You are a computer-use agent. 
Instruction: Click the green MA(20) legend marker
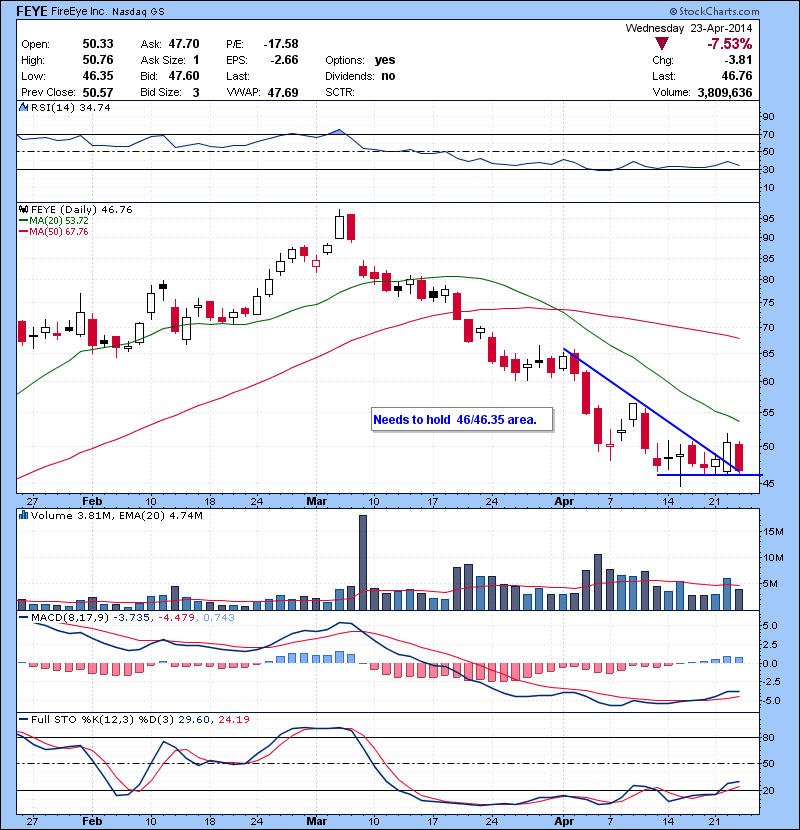tap(23, 221)
